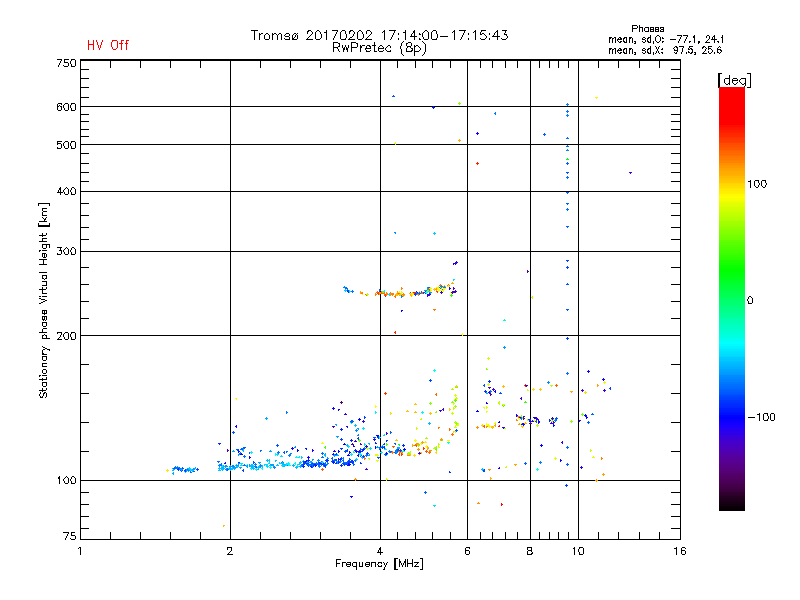Click the y-axis tick label '600'
Image resolution: width=800 pixels, height=600 pixels.
coord(66,107)
